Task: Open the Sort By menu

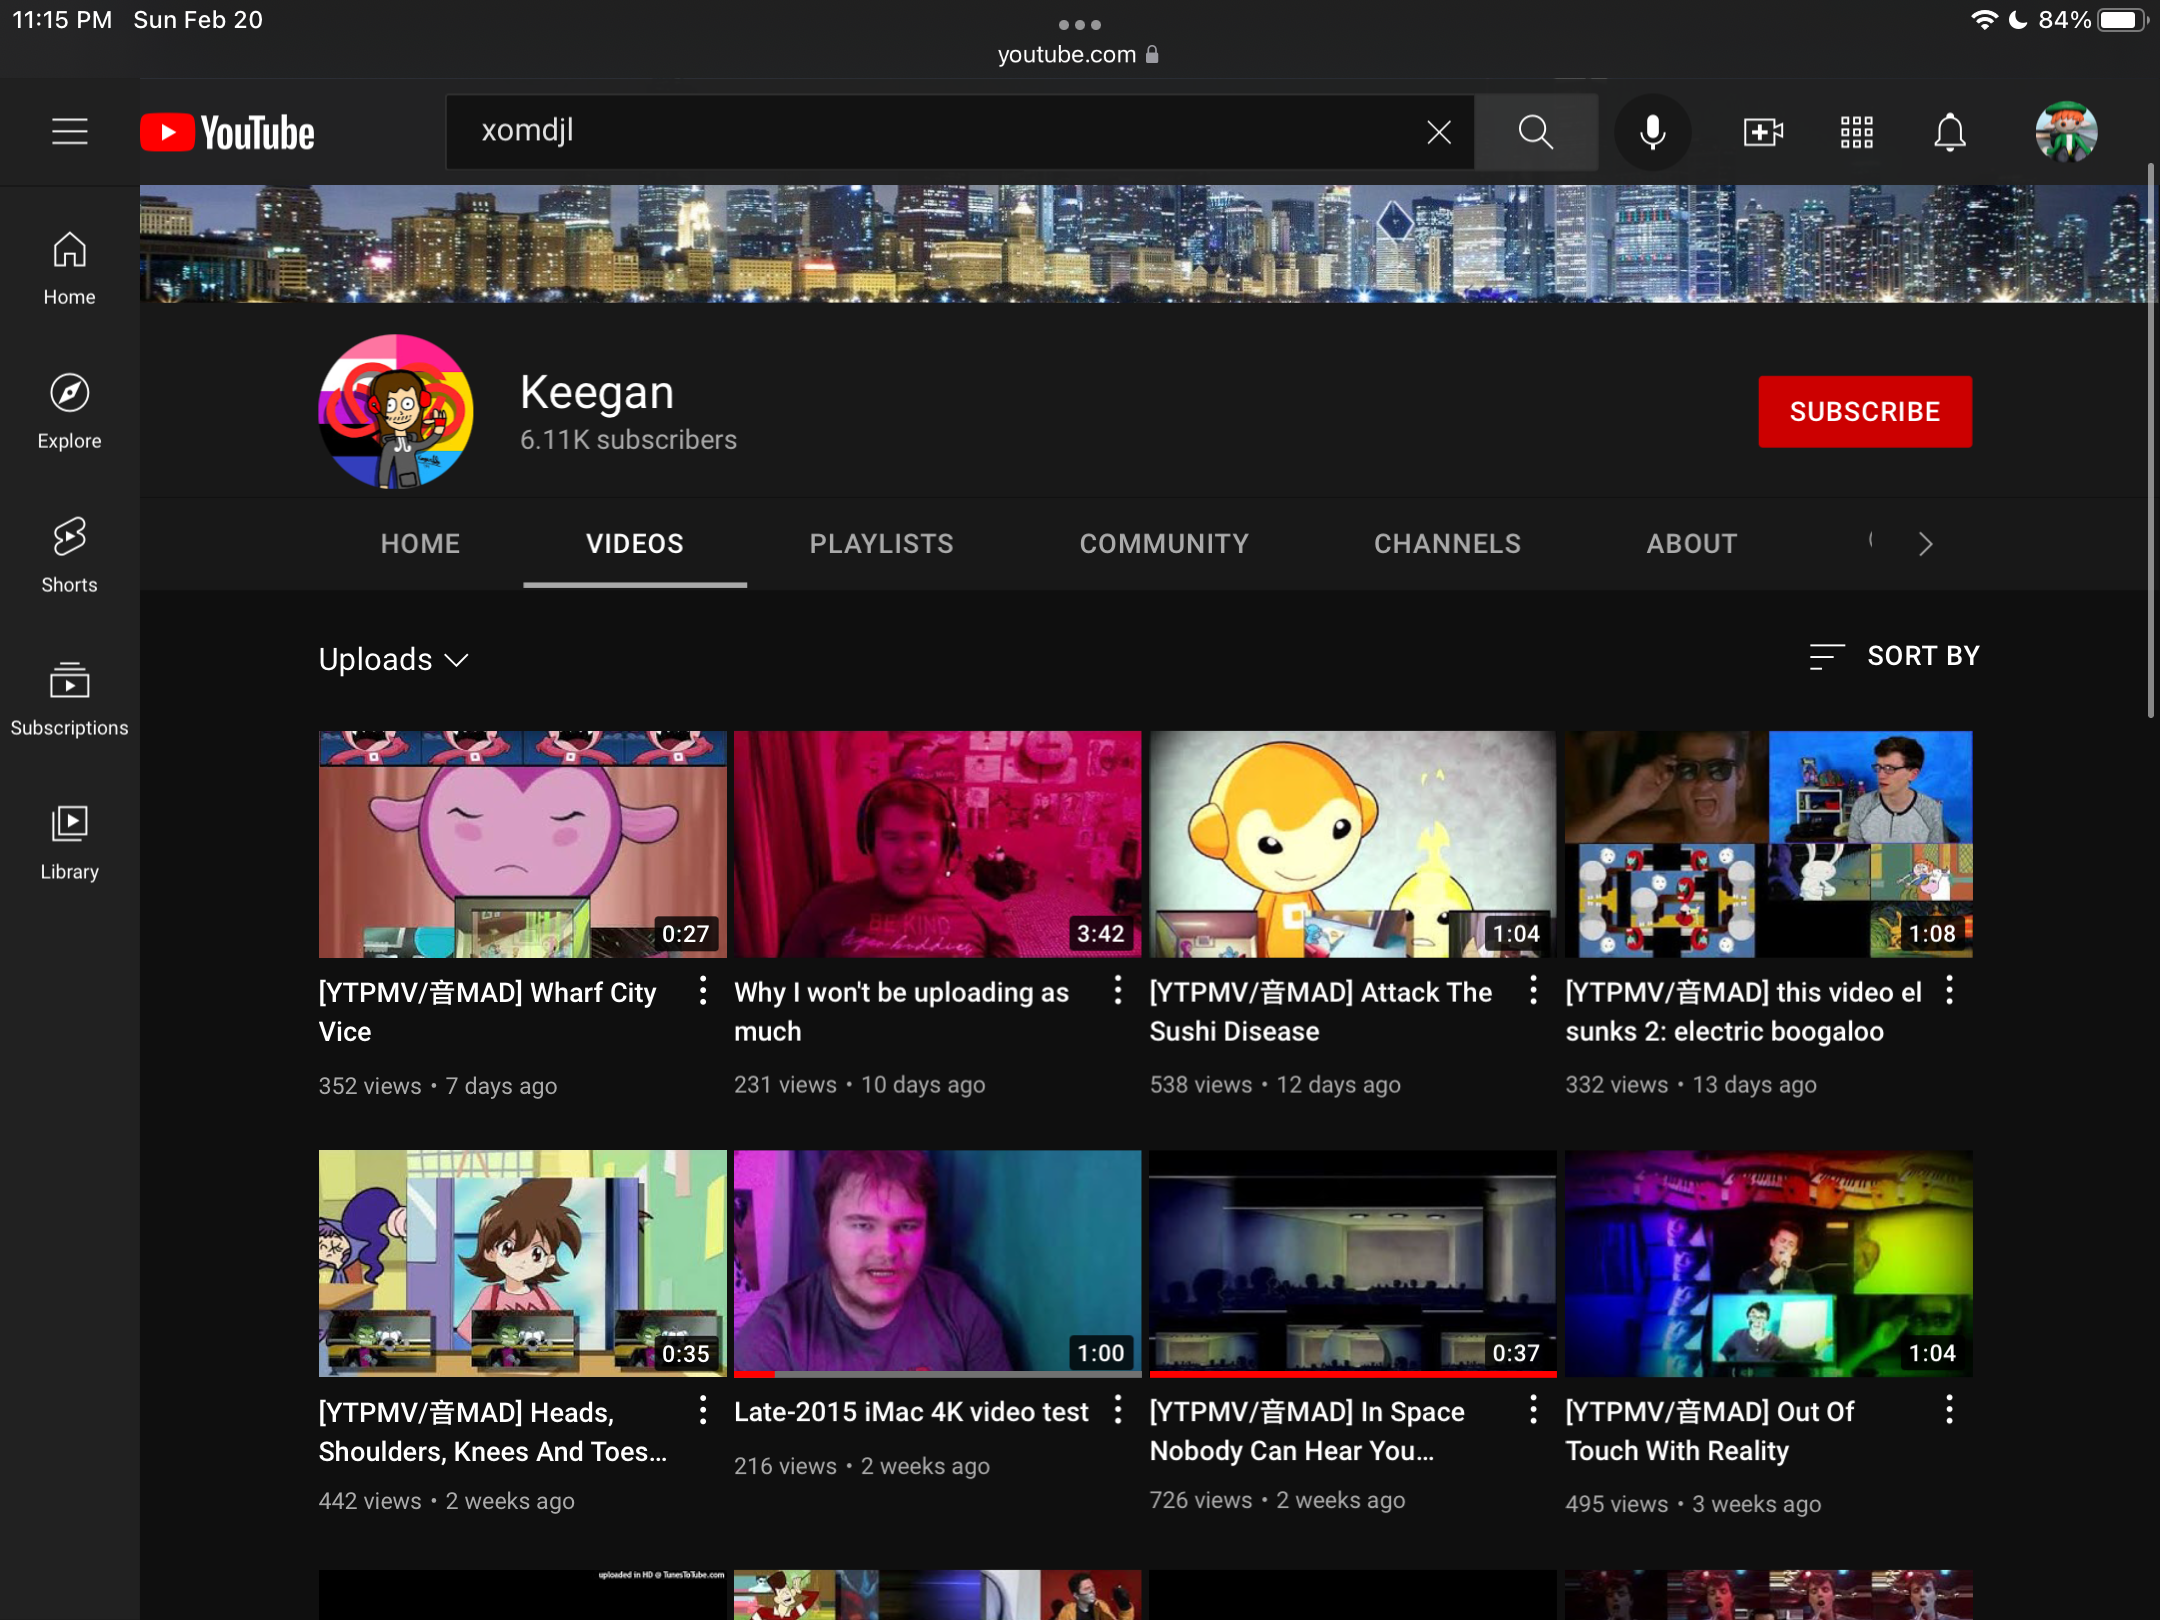Action: click(x=1894, y=656)
